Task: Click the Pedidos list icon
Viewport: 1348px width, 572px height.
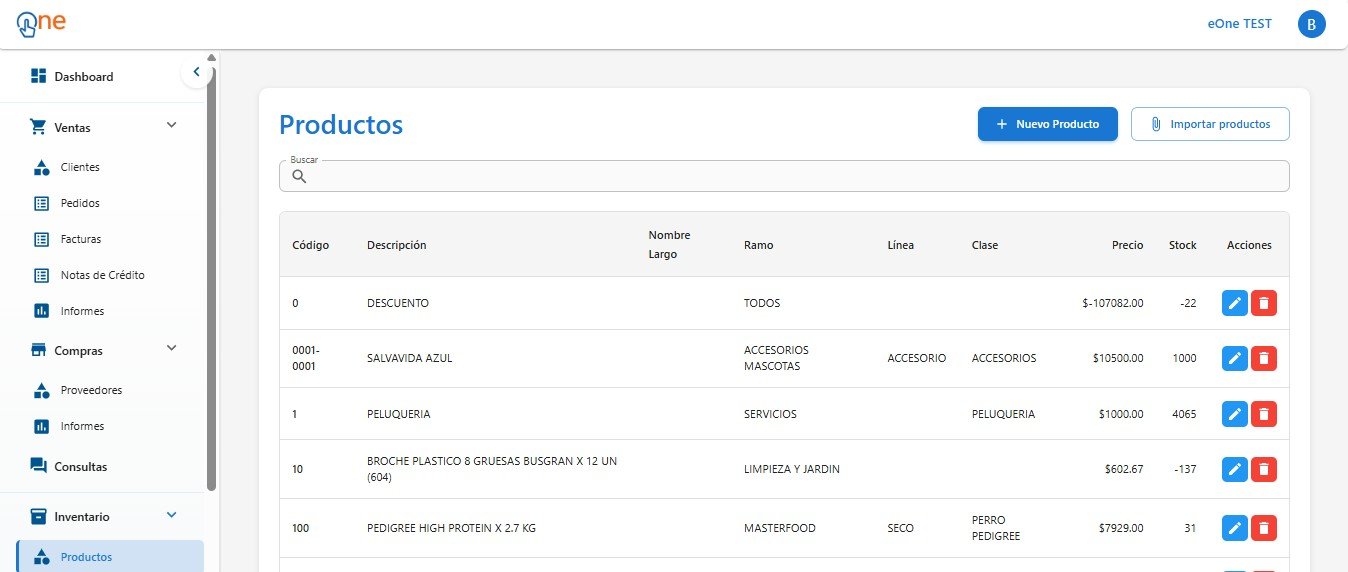Action: click(x=42, y=203)
